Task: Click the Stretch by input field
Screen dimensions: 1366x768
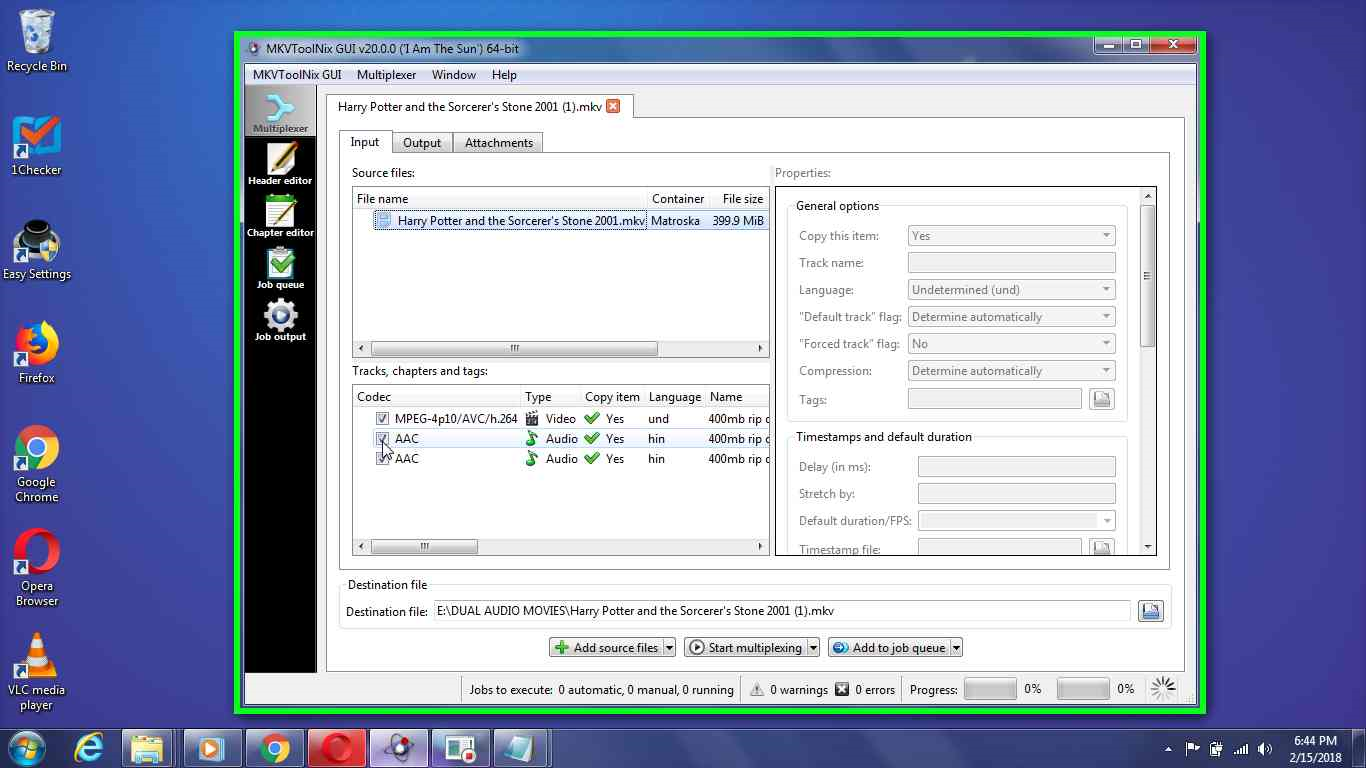Action: (x=1016, y=494)
